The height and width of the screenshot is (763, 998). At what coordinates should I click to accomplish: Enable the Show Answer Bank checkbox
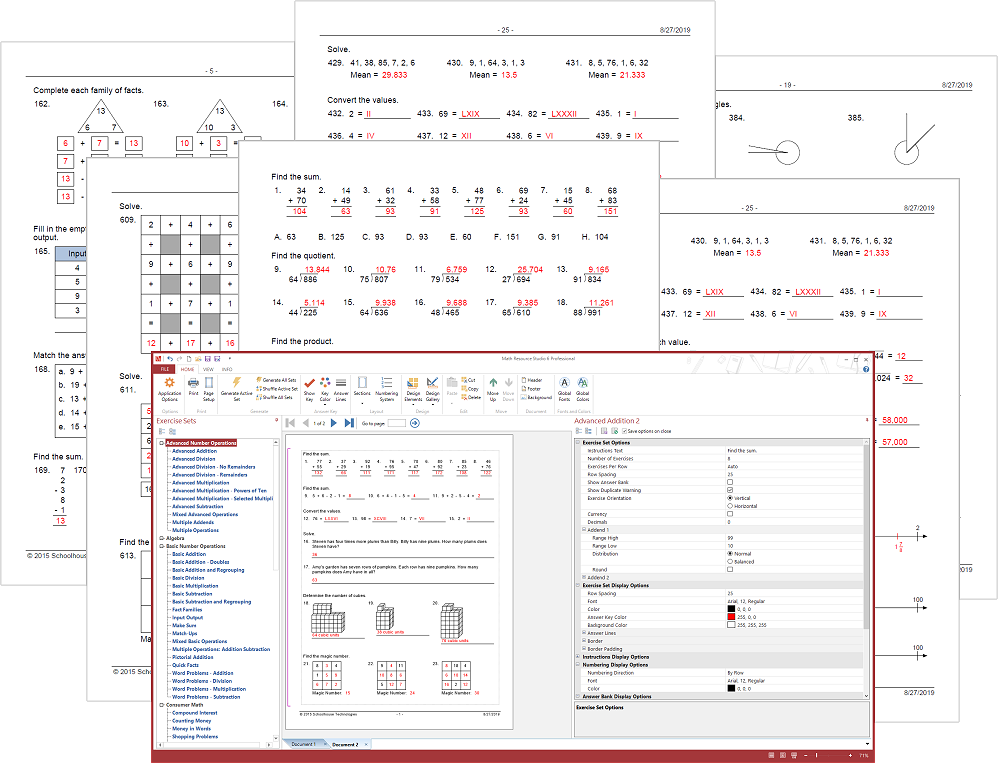pyautogui.click(x=729, y=482)
